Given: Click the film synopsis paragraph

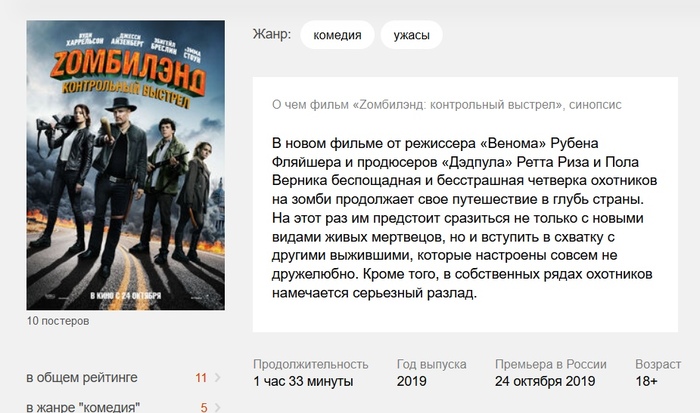Looking at the screenshot, I should tap(464, 218).
